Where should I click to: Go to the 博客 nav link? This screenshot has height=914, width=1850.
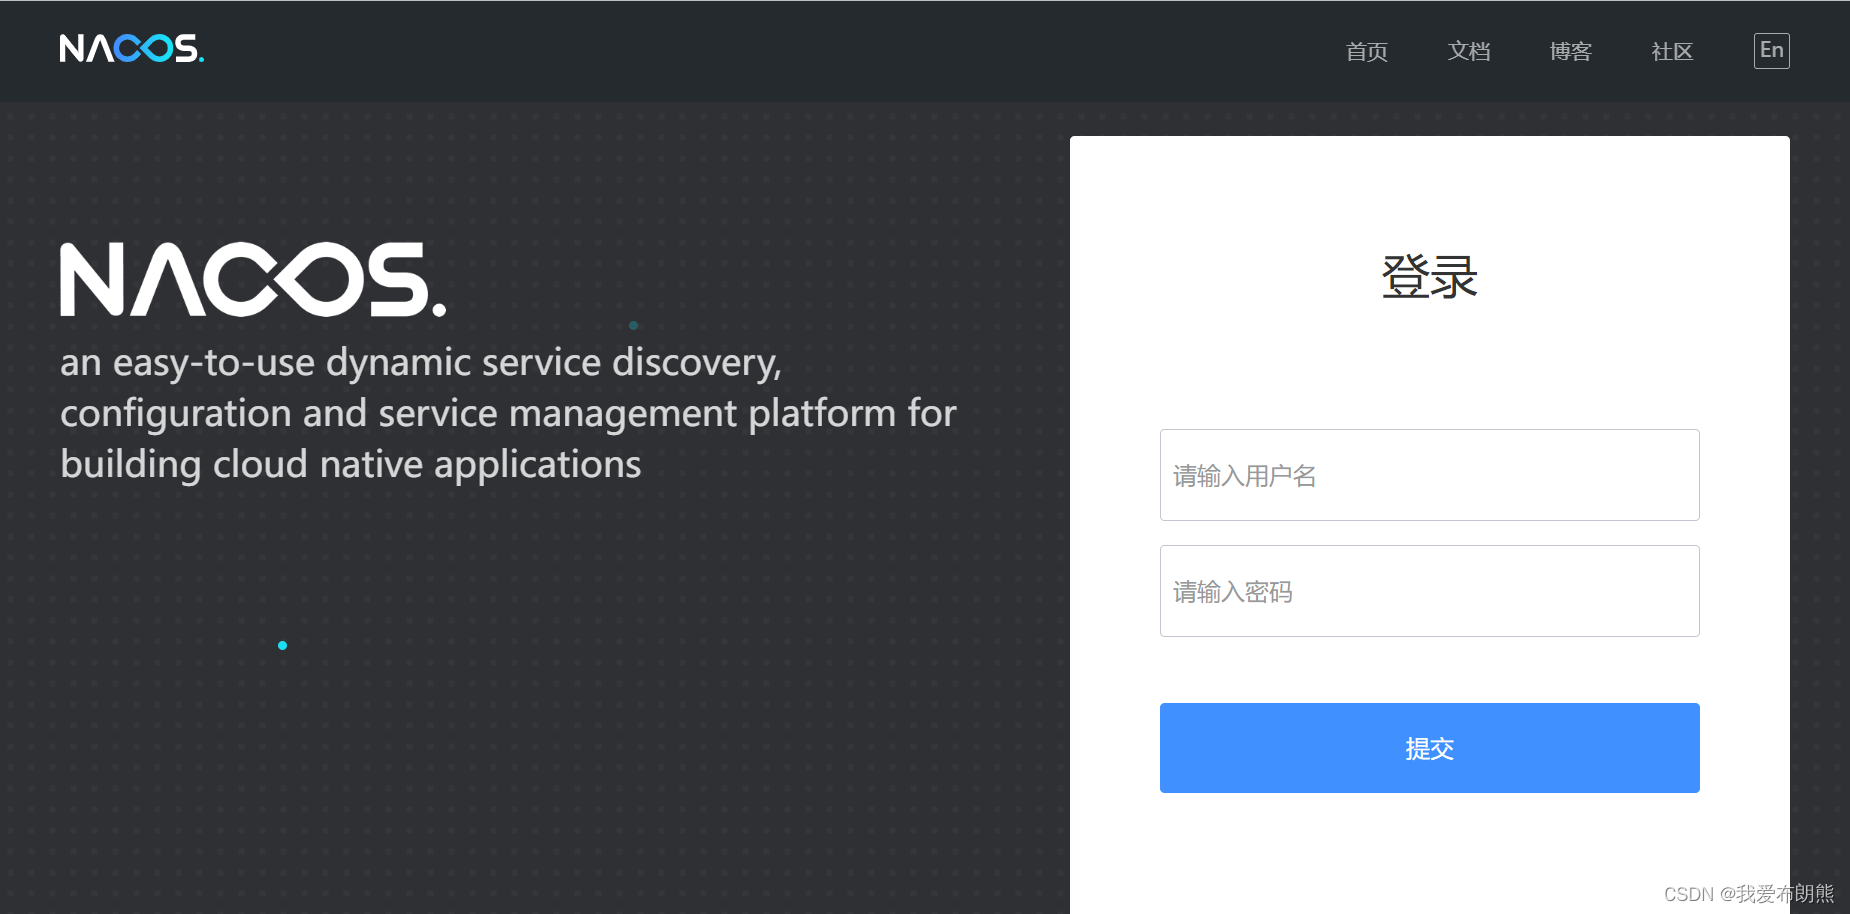pos(1570,51)
